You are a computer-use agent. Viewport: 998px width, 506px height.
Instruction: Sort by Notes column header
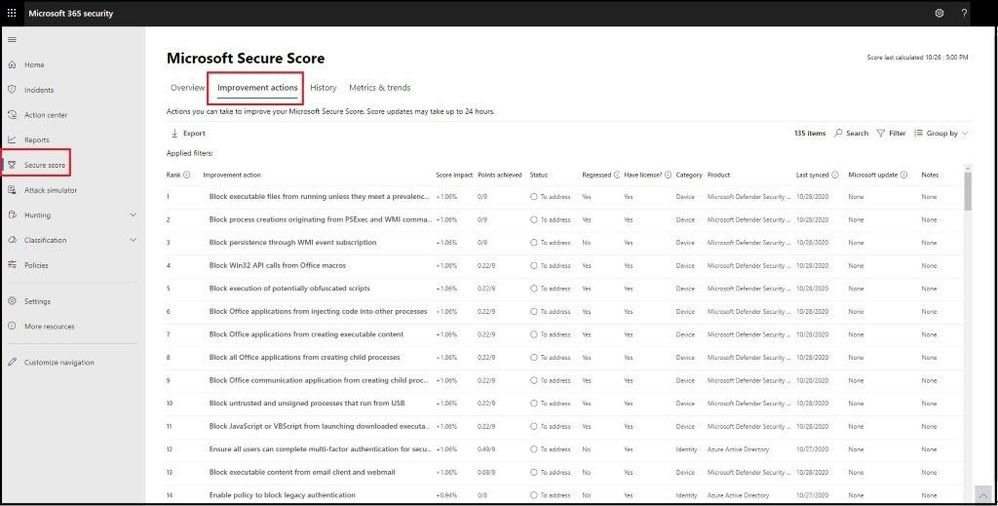pyautogui.click(x=930, y=174)
